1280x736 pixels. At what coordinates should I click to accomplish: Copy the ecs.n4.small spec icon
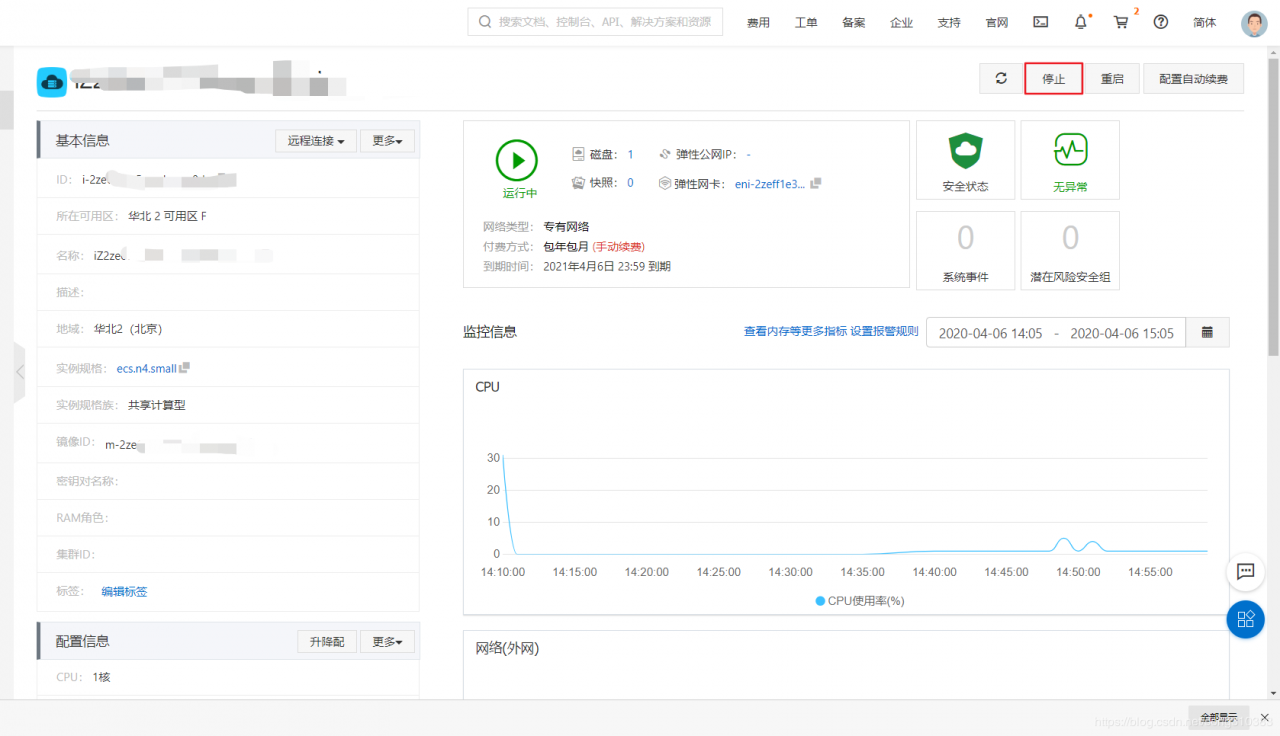184,368
